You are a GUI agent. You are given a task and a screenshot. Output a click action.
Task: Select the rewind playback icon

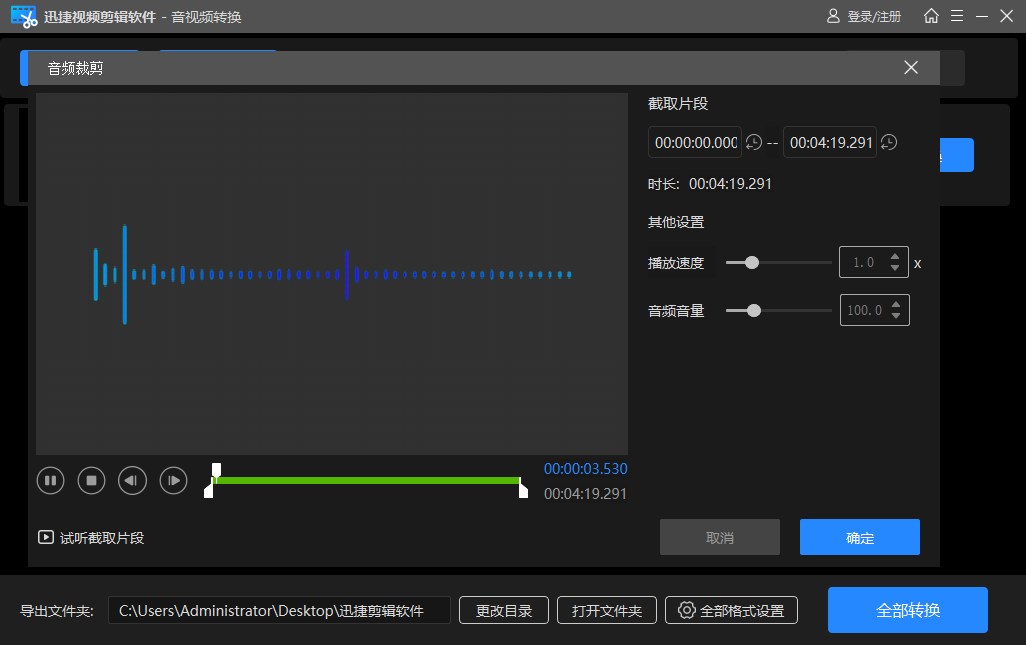tap(132, 480)
